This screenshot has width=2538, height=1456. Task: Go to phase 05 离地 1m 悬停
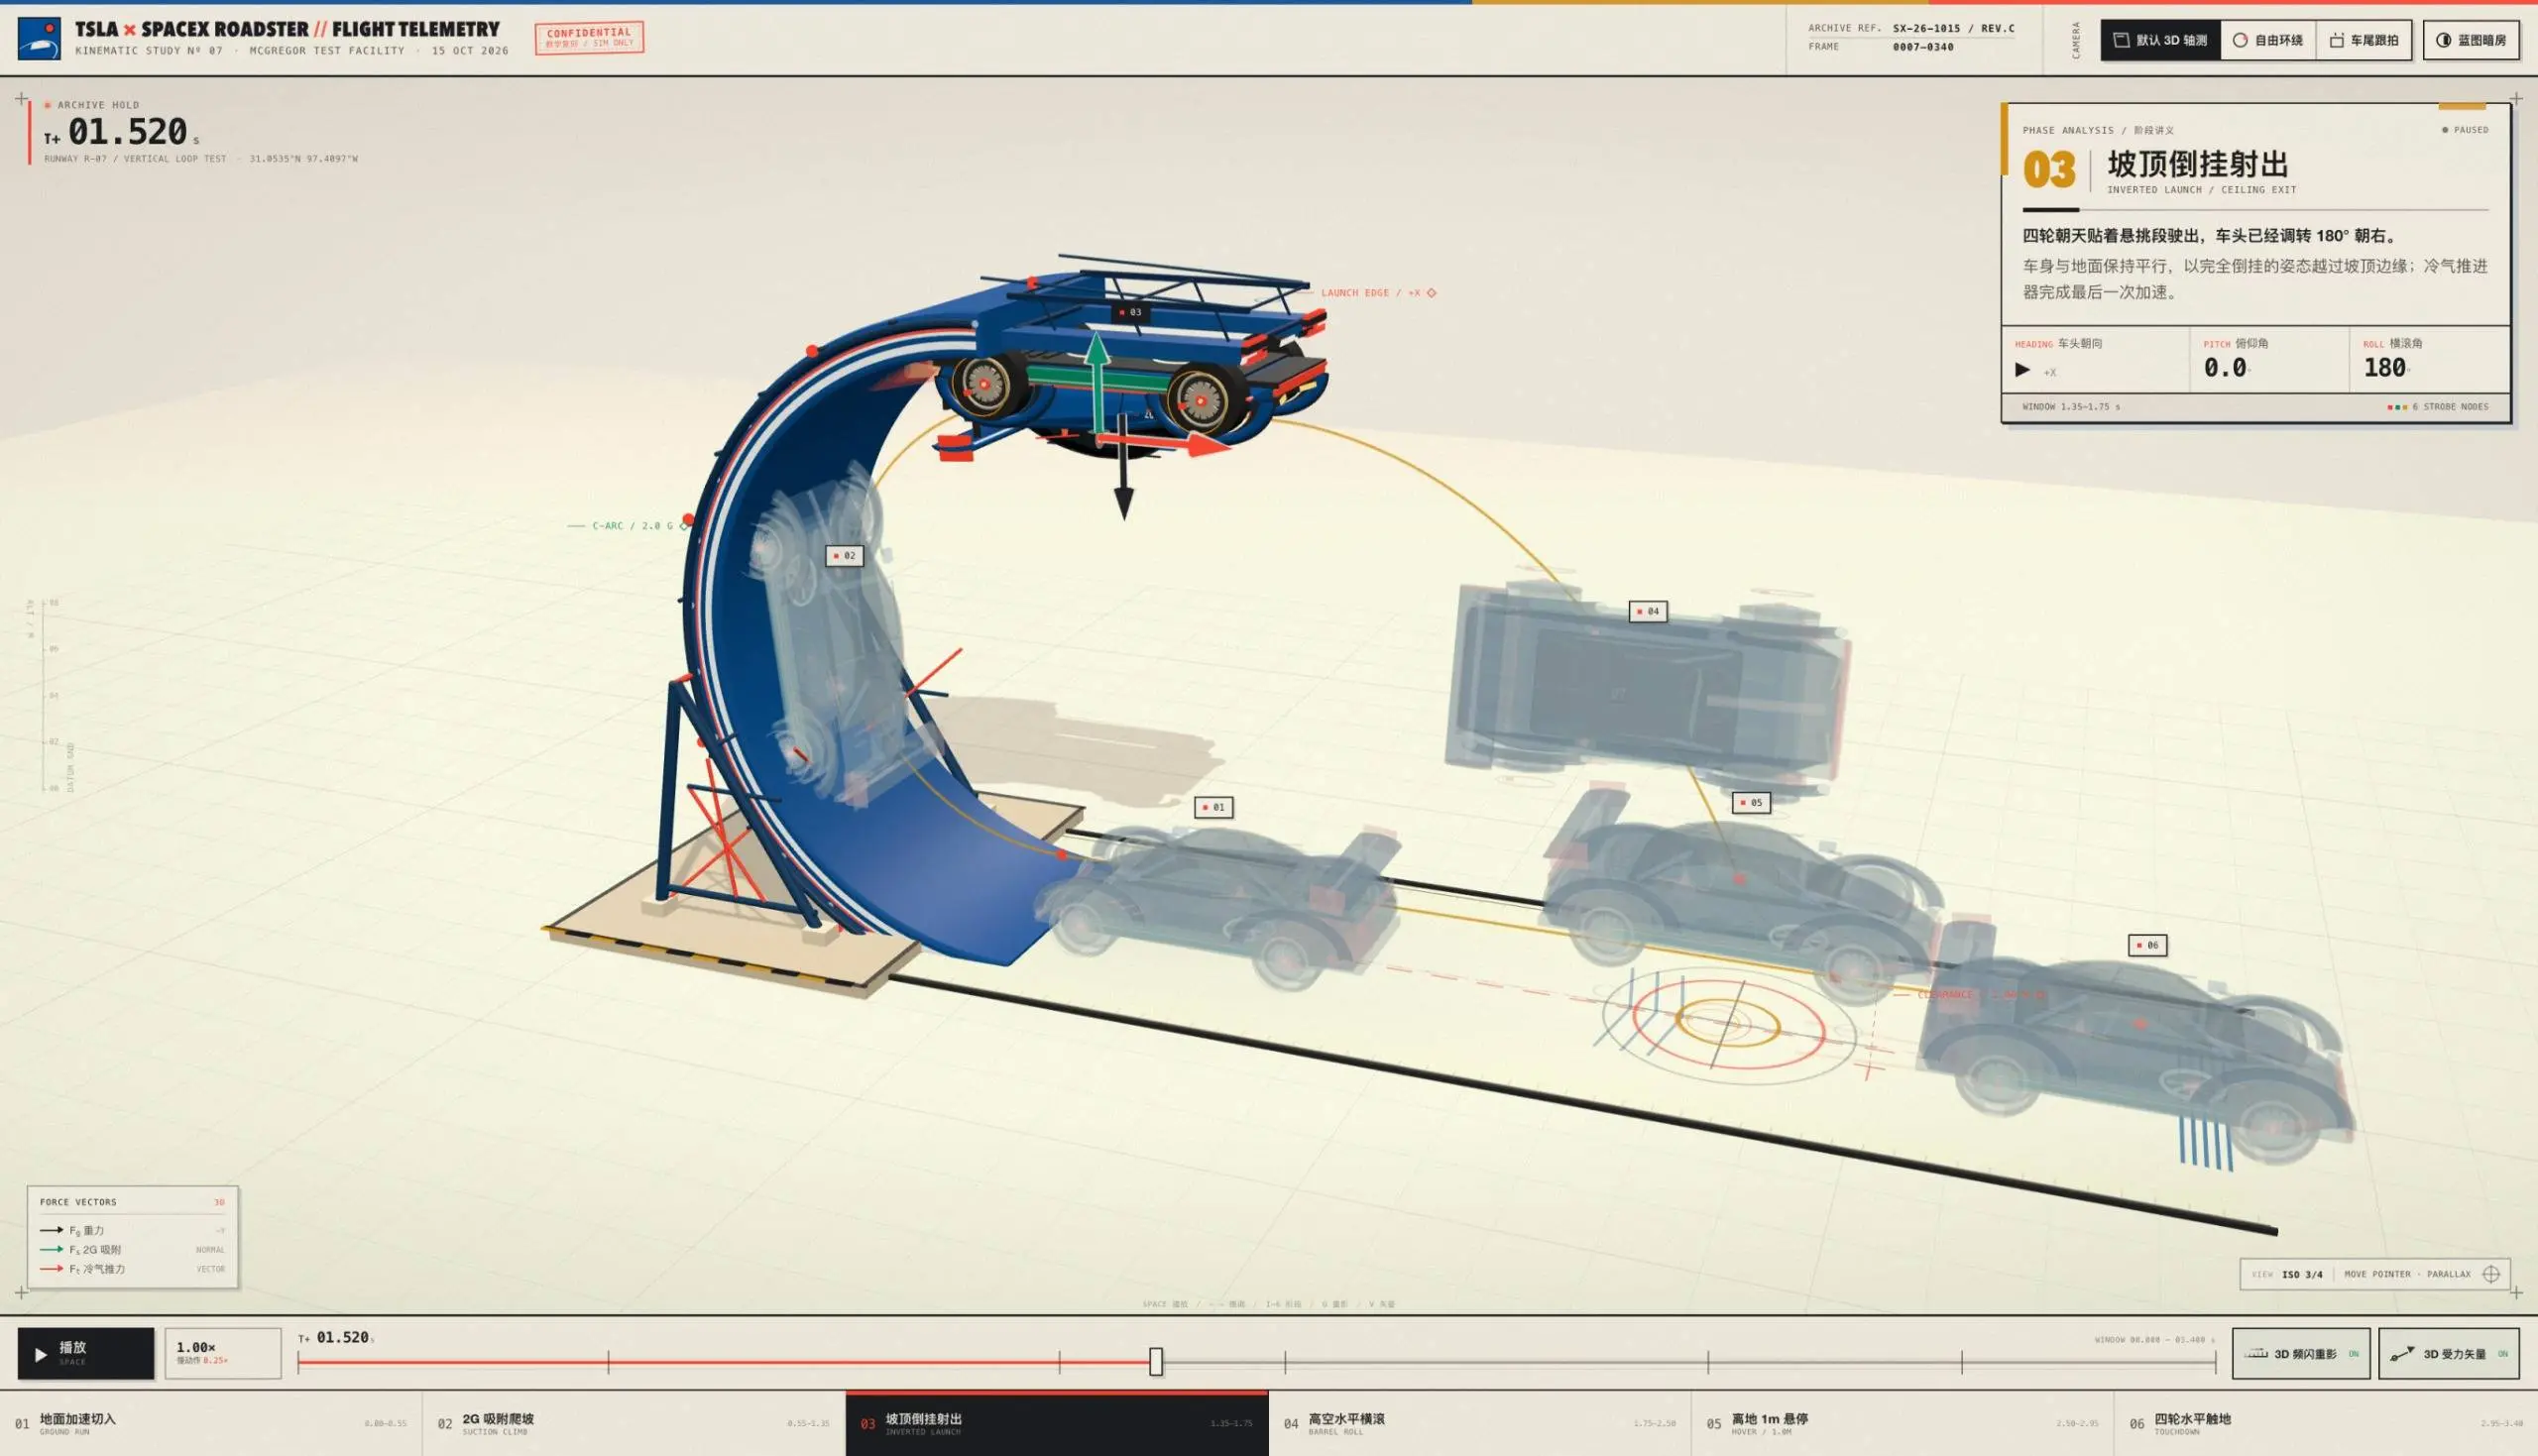[x=1903, y=1423]
